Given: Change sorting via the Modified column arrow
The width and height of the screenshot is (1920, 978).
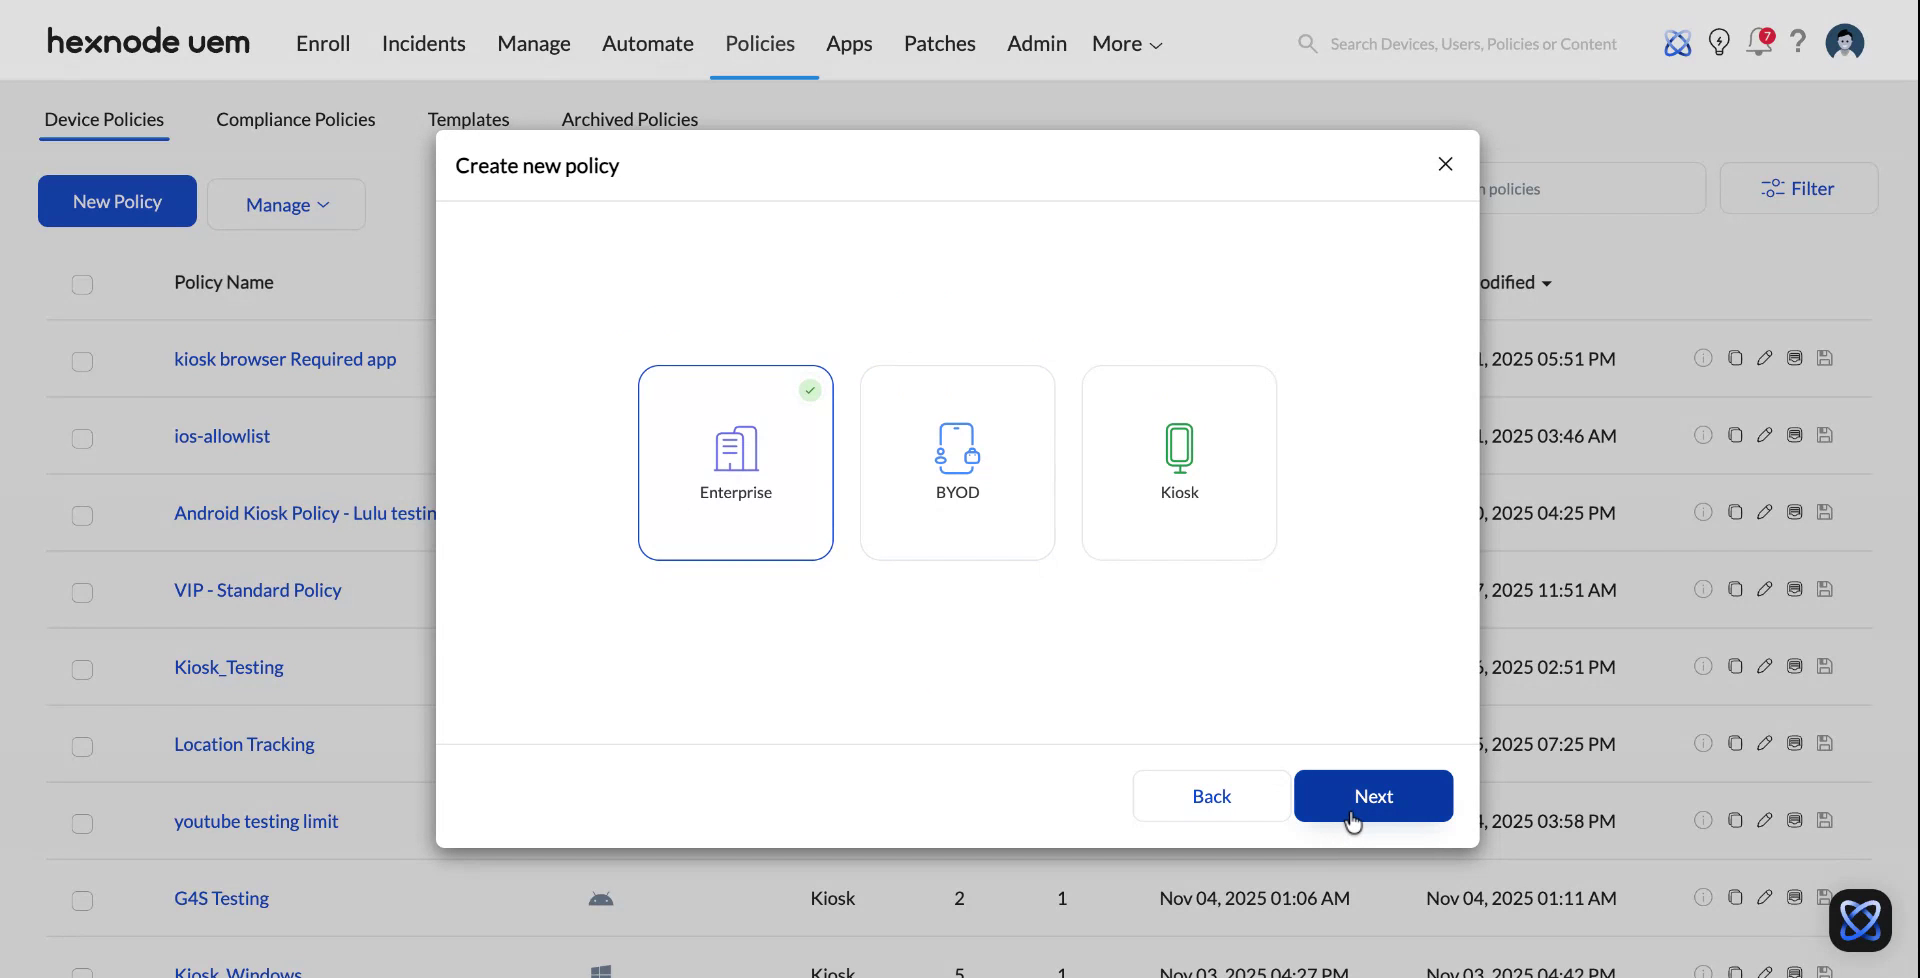Looking at the screenshot, I should coord(1545,283).
